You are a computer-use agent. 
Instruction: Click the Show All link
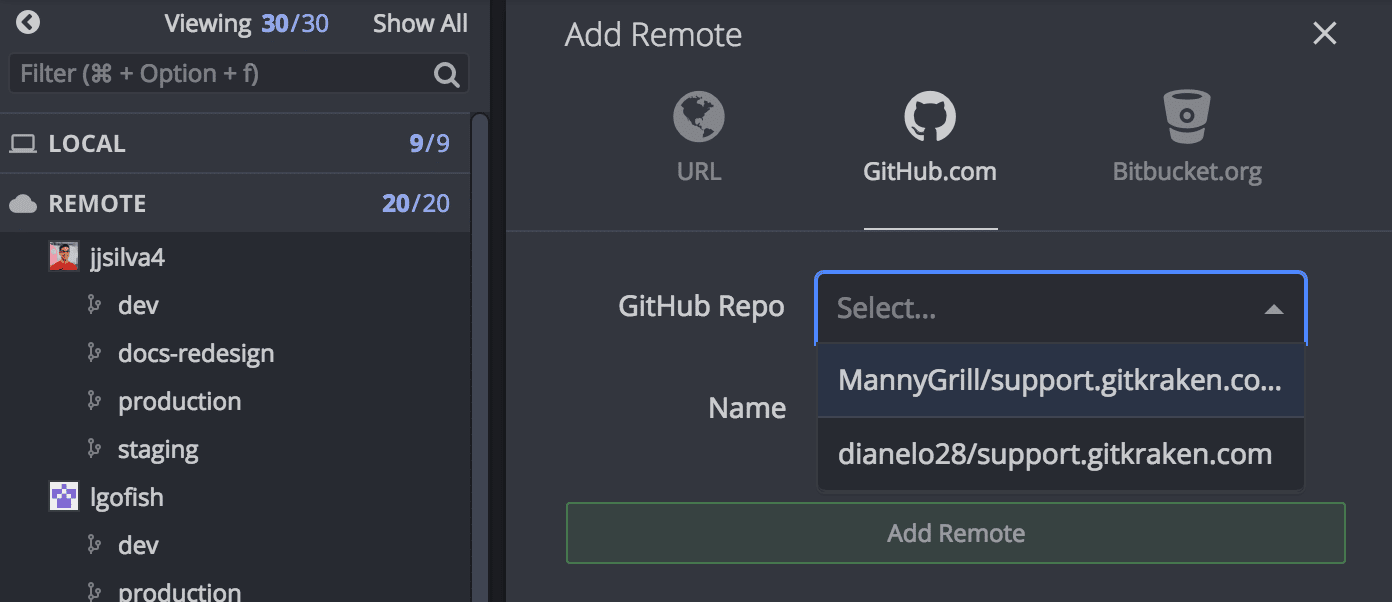click(x=420, y=24)
